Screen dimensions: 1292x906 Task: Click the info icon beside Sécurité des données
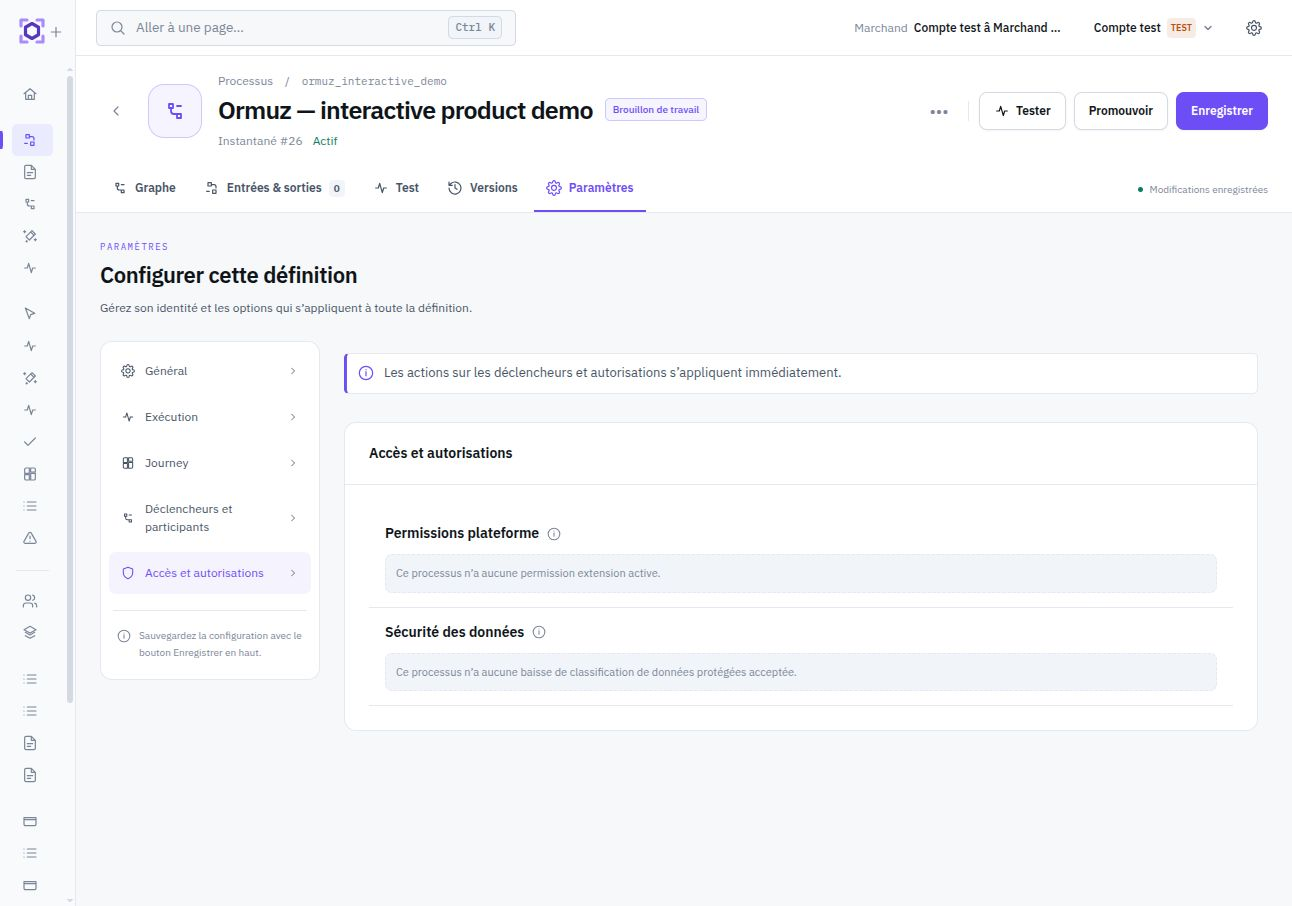[539, 632]
